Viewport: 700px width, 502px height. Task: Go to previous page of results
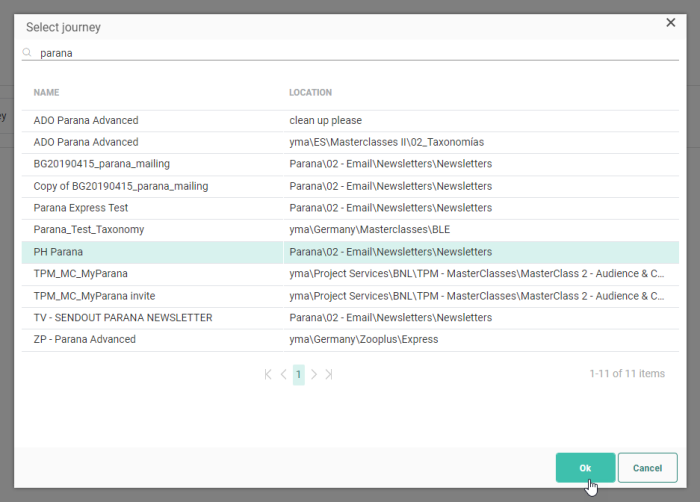click(284, 374)
